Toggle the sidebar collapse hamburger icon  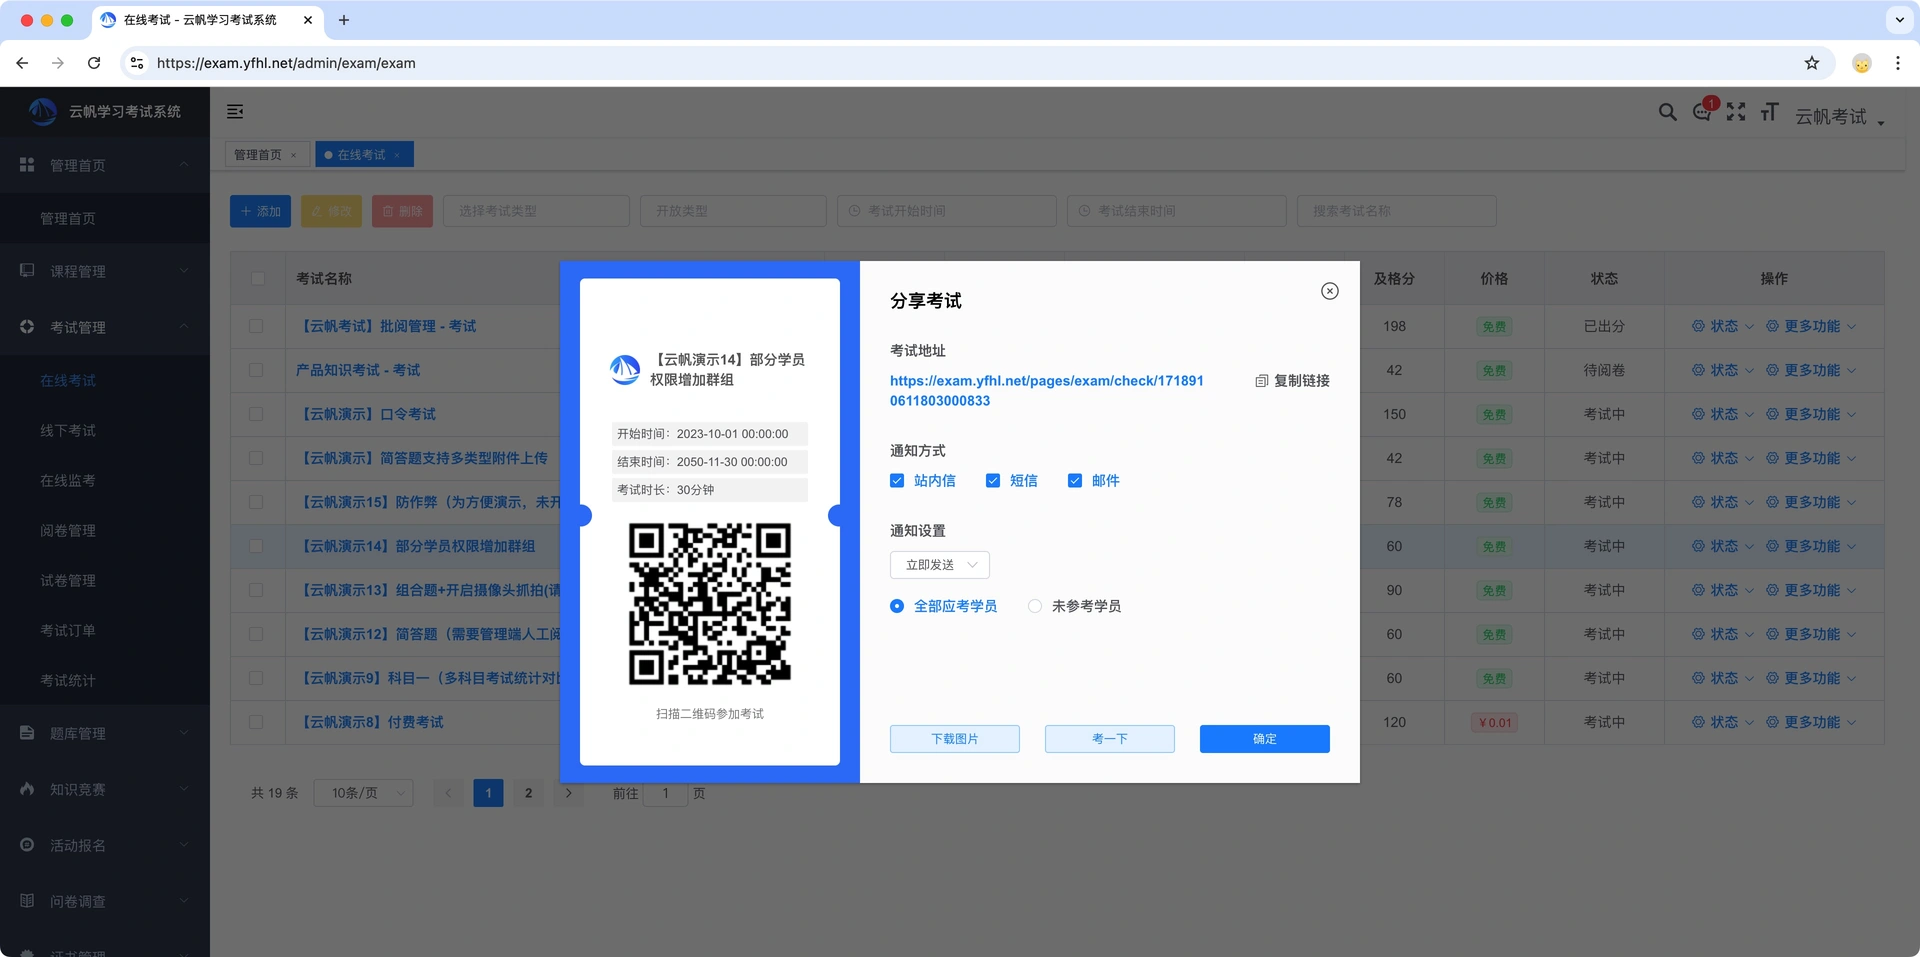click(235, 112)
